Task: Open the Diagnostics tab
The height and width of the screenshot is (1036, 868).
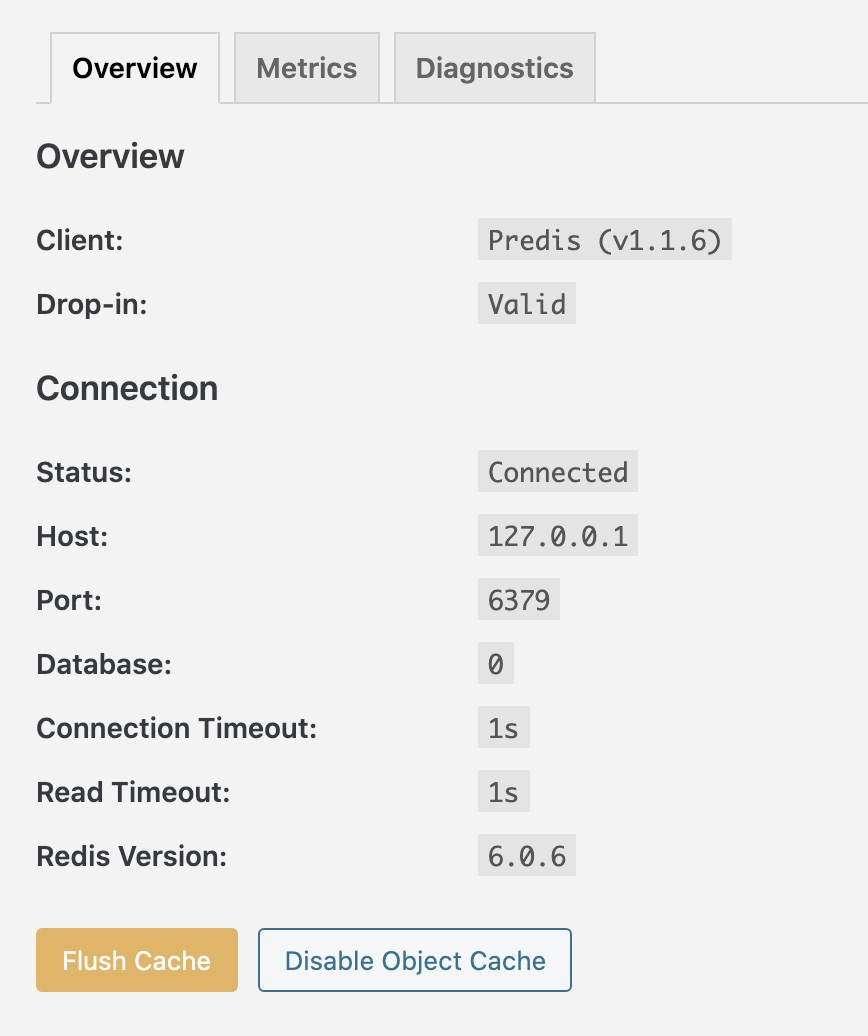Action: [x=495, y=67]
